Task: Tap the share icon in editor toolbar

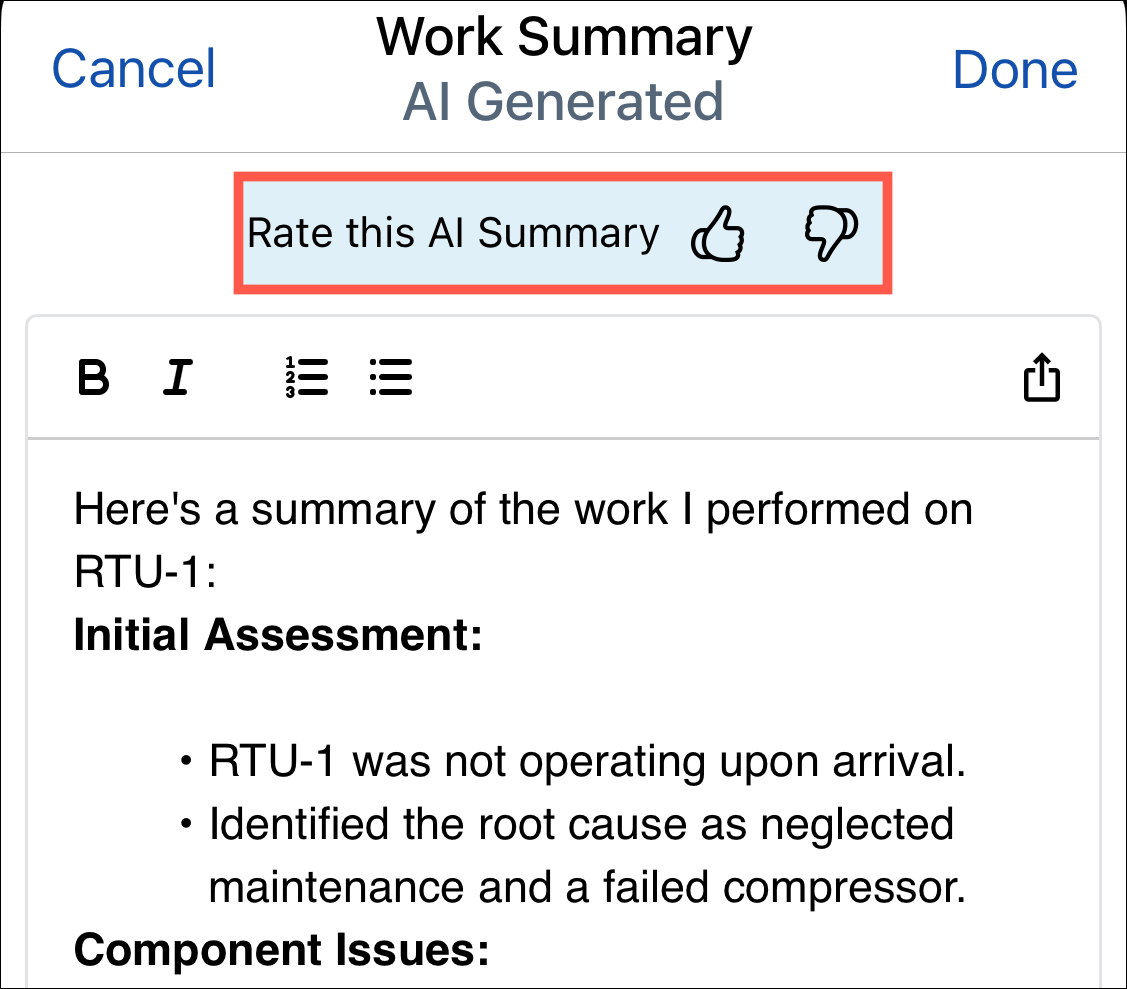Action: pos(1041,378)
